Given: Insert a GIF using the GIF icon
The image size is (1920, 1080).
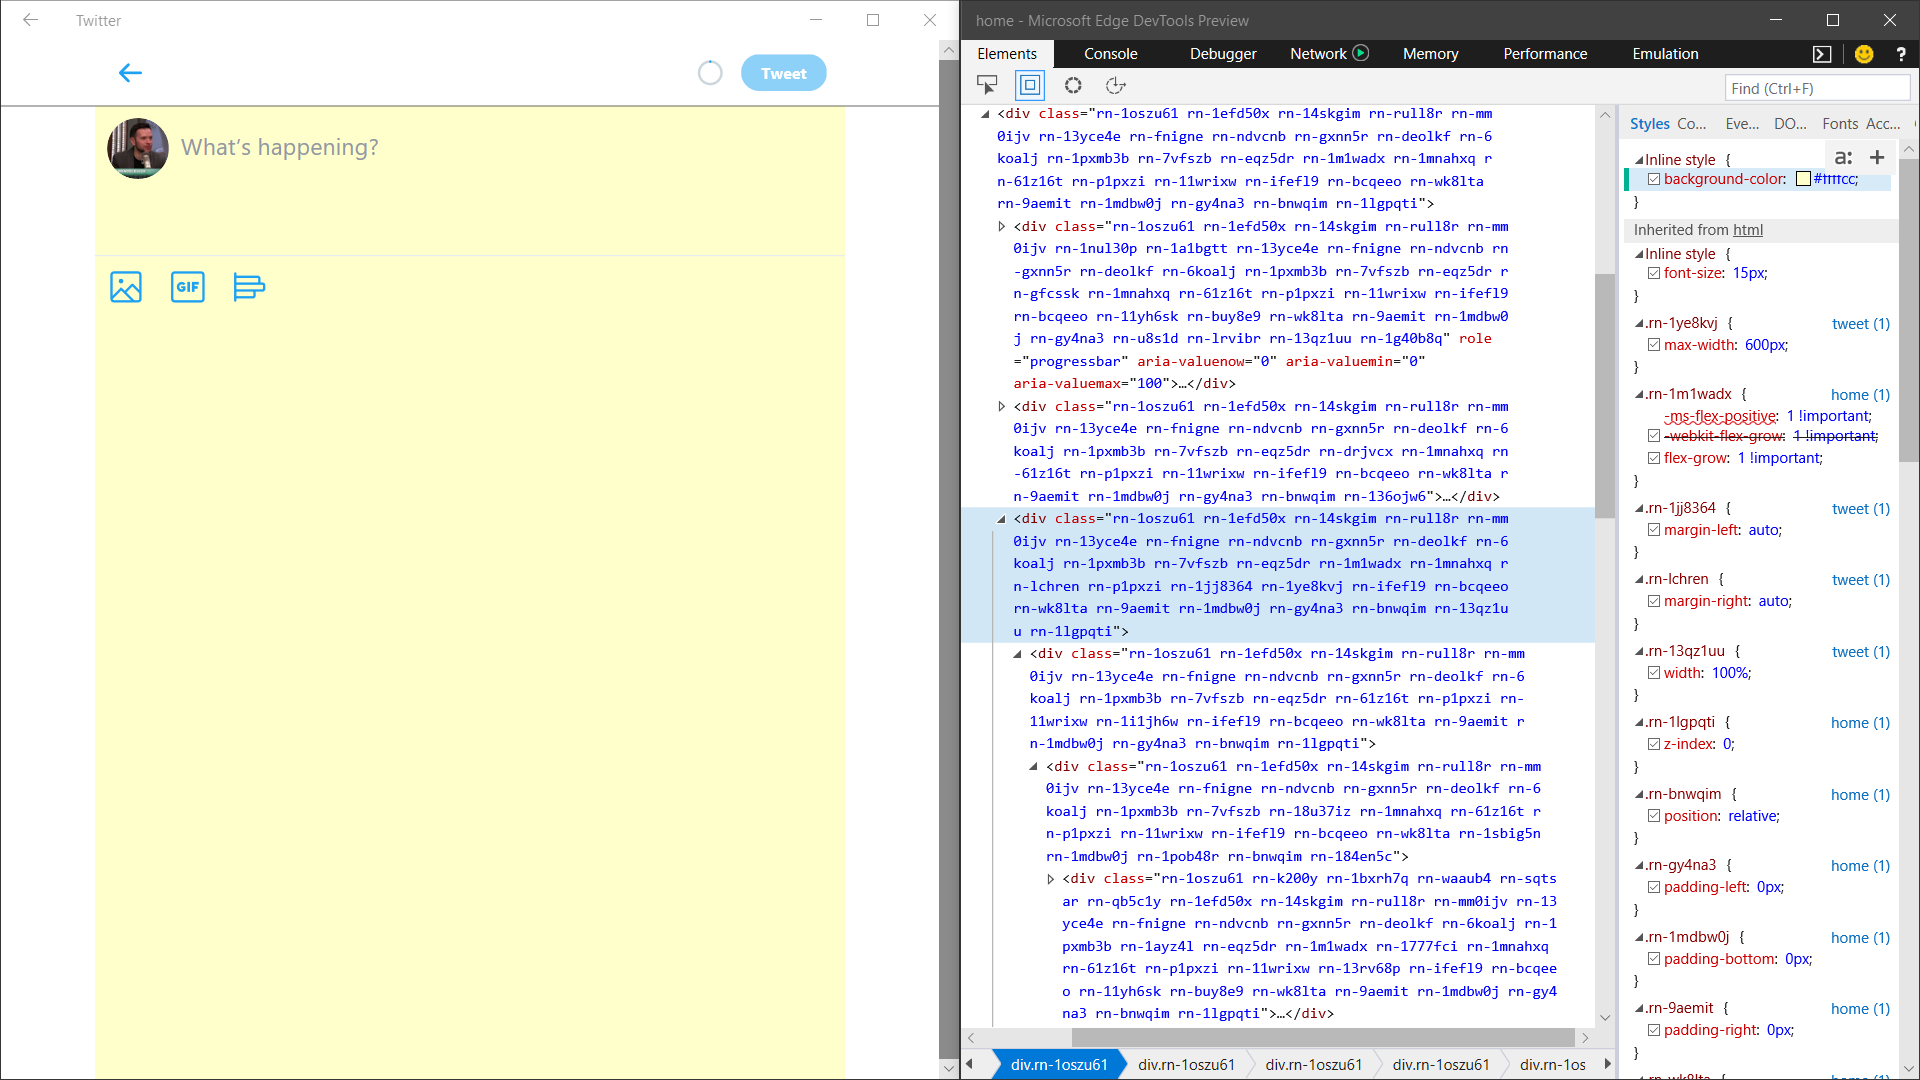Looking at the screenshot, I should pos(188,287).
